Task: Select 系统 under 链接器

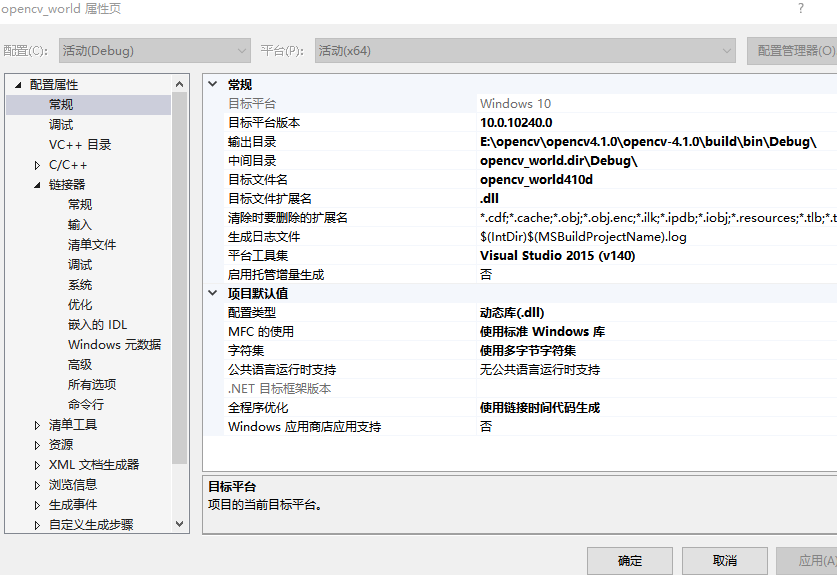Action: [x=80, y=285]
